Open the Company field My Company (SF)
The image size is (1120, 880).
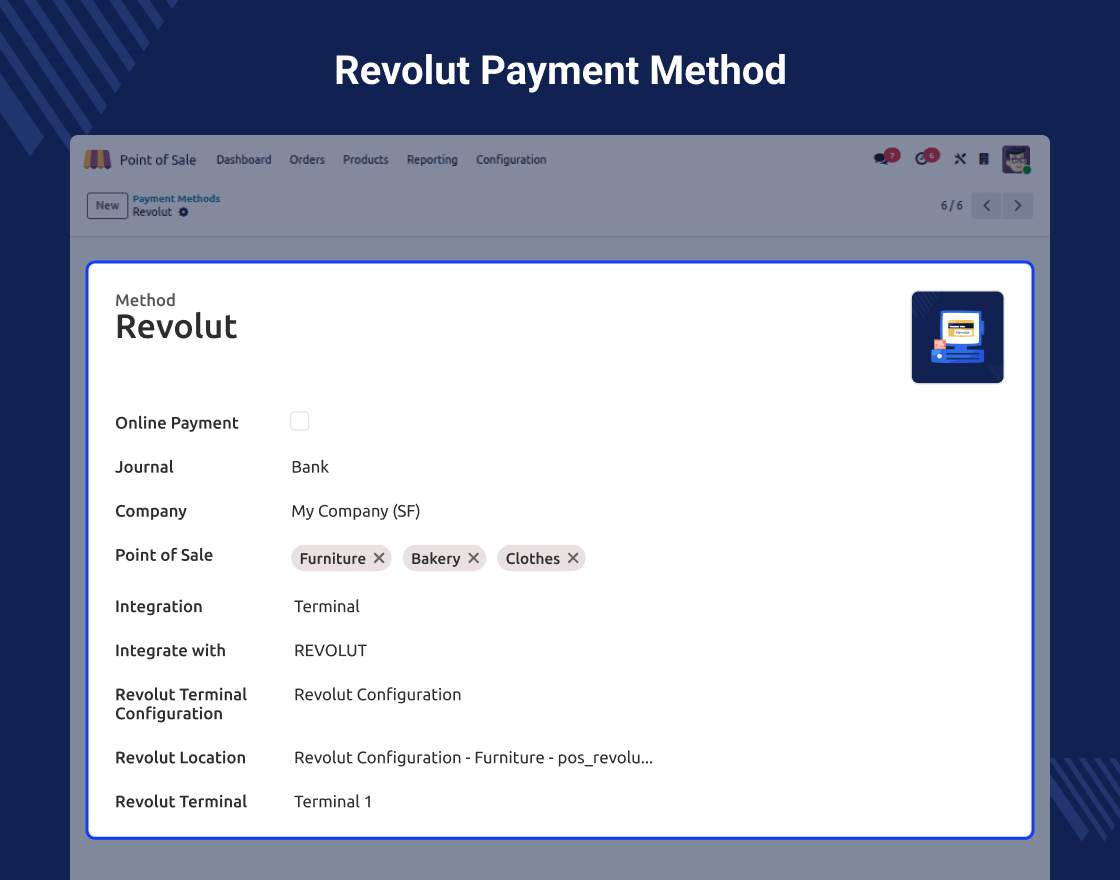click(x=356, y=511)
